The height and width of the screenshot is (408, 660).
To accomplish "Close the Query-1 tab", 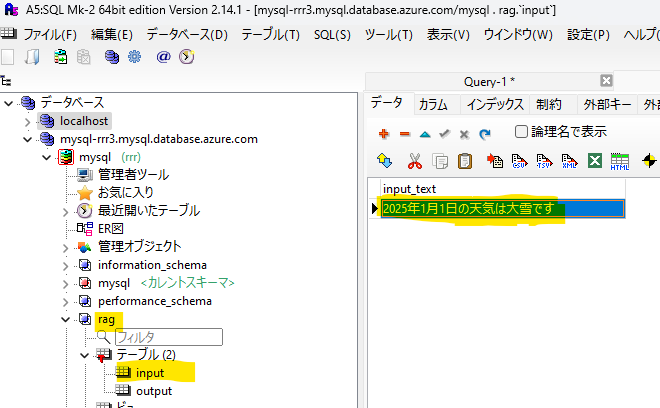I will (x=606, y=80).
